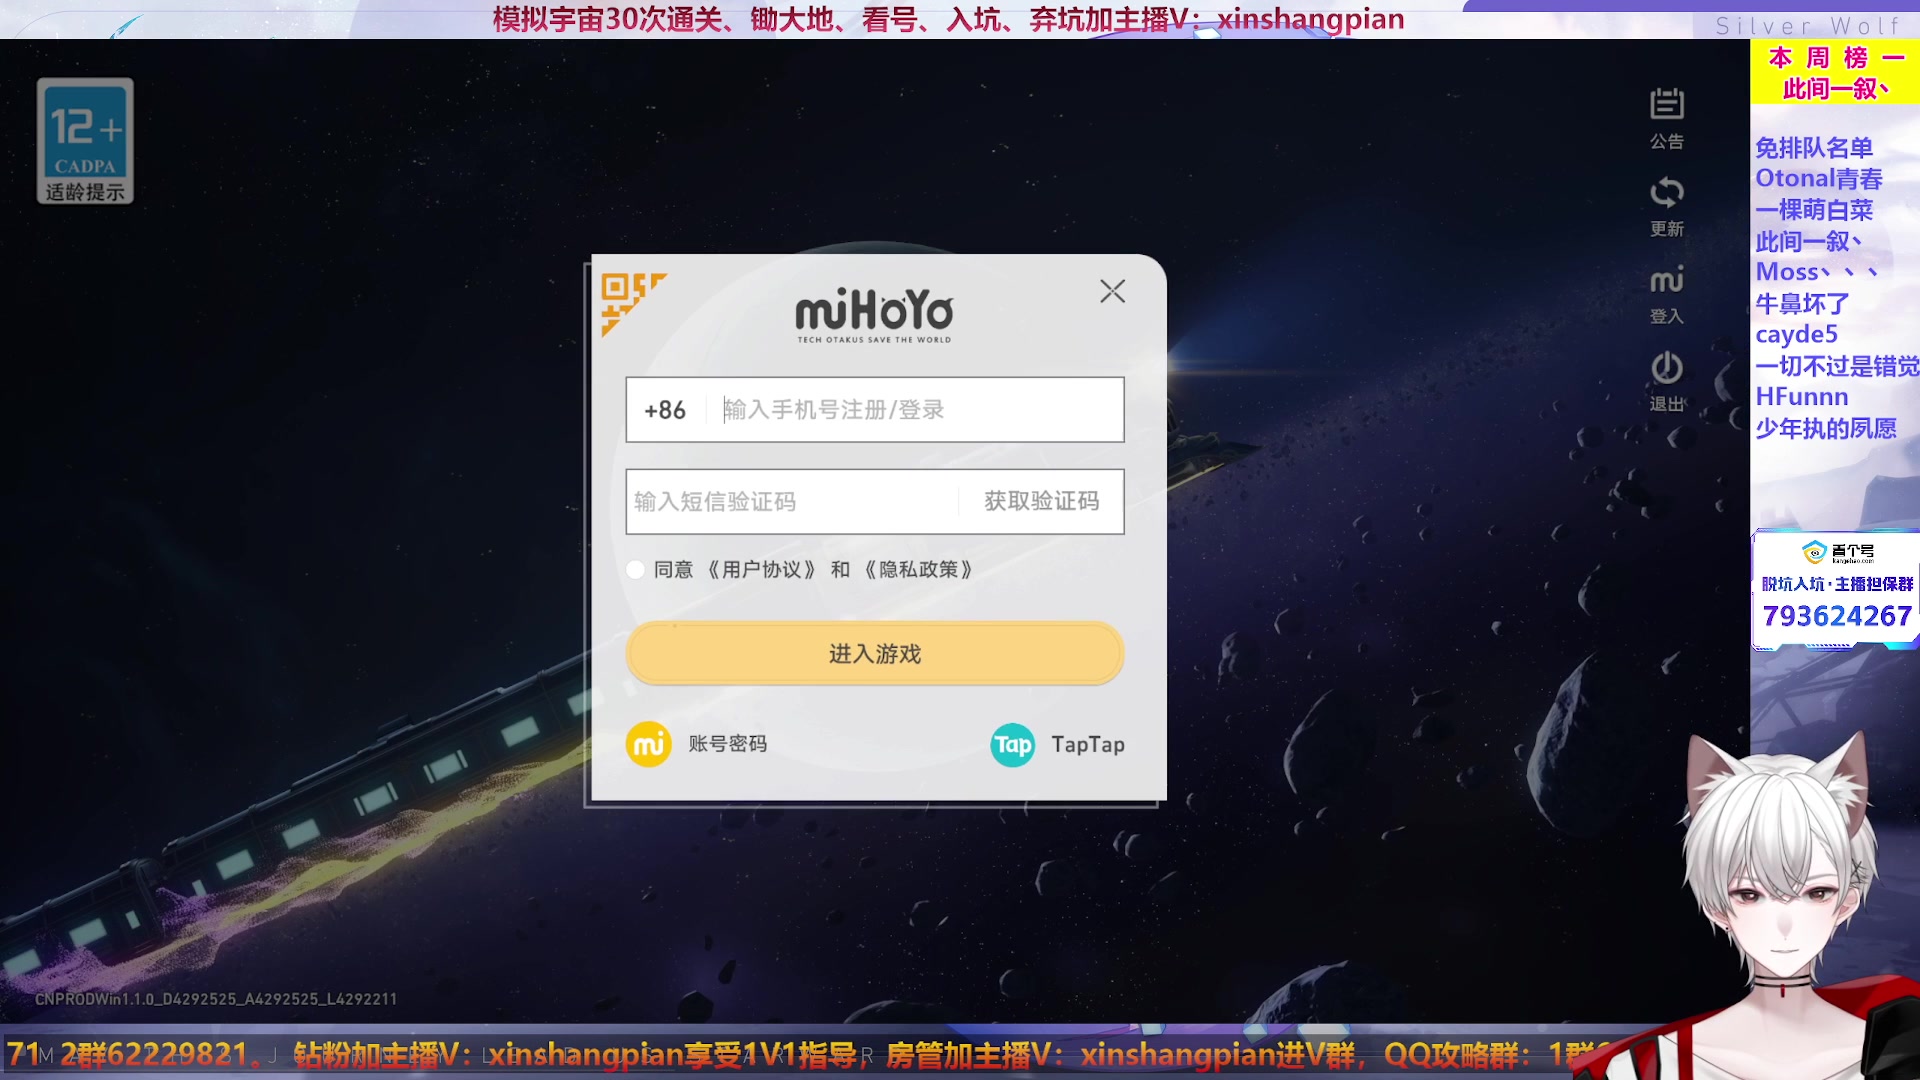This screenshot has height=1080, width=1920.
Task: Select 一棵萌白菜 in the ranking list
Action: (x=1814, y=210)
